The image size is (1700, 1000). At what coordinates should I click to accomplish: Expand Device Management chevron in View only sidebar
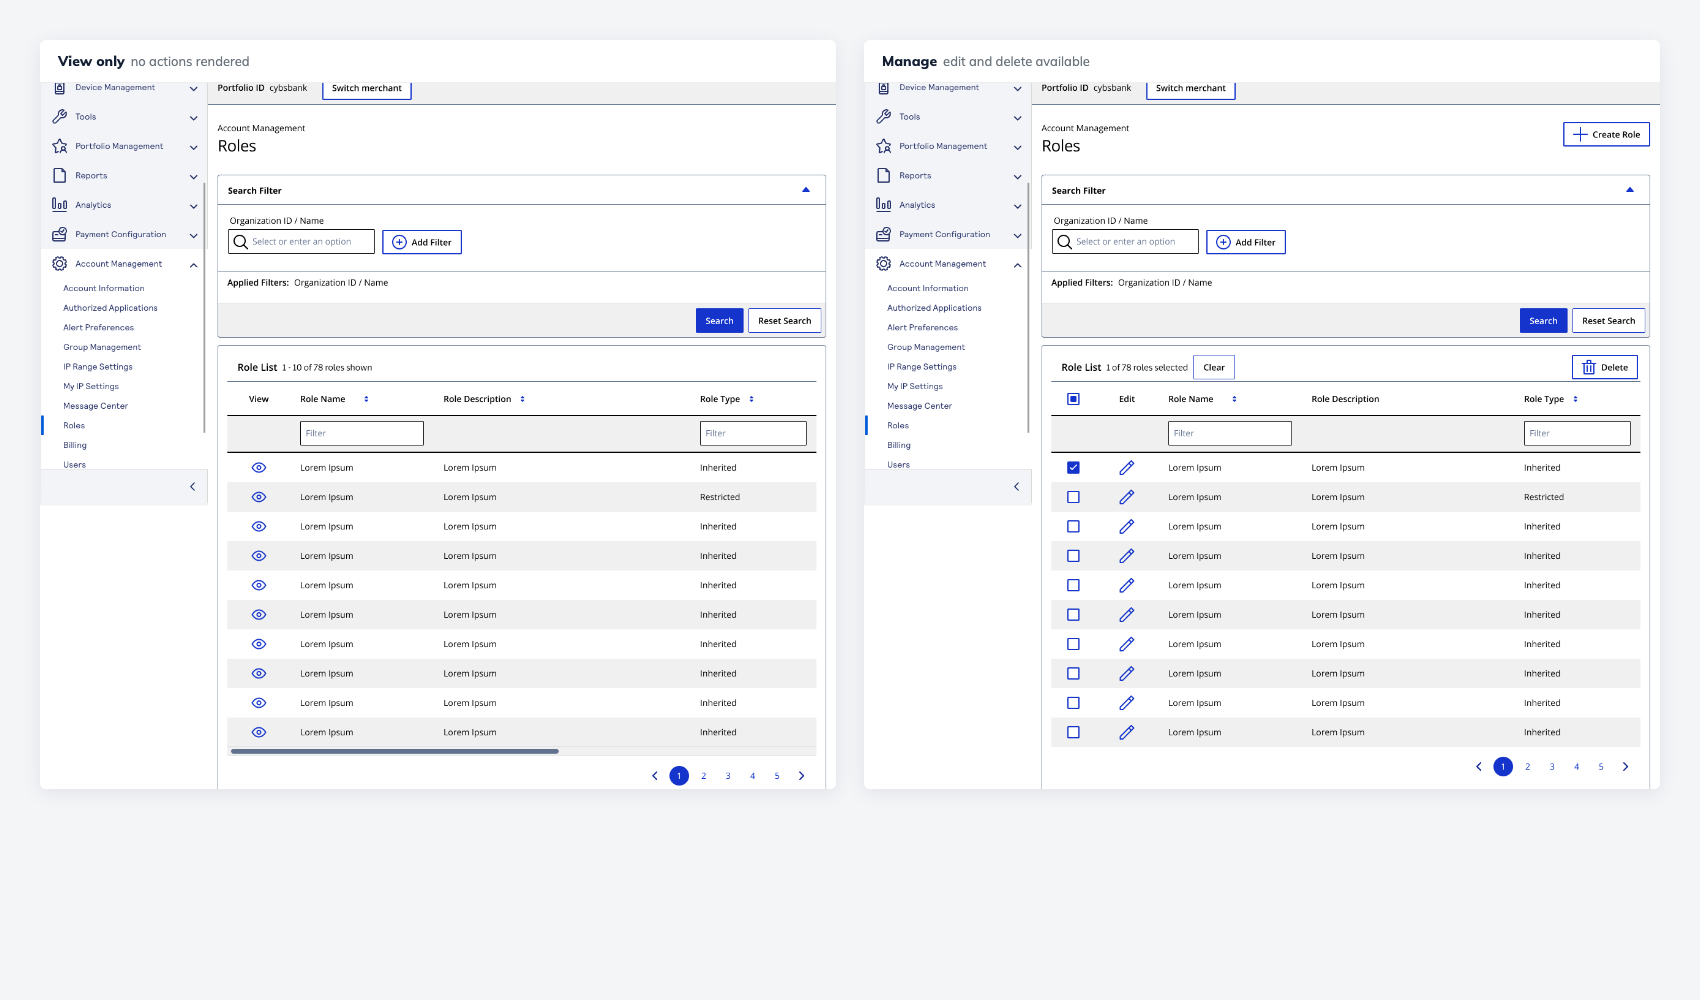click(x=193, y=89)
